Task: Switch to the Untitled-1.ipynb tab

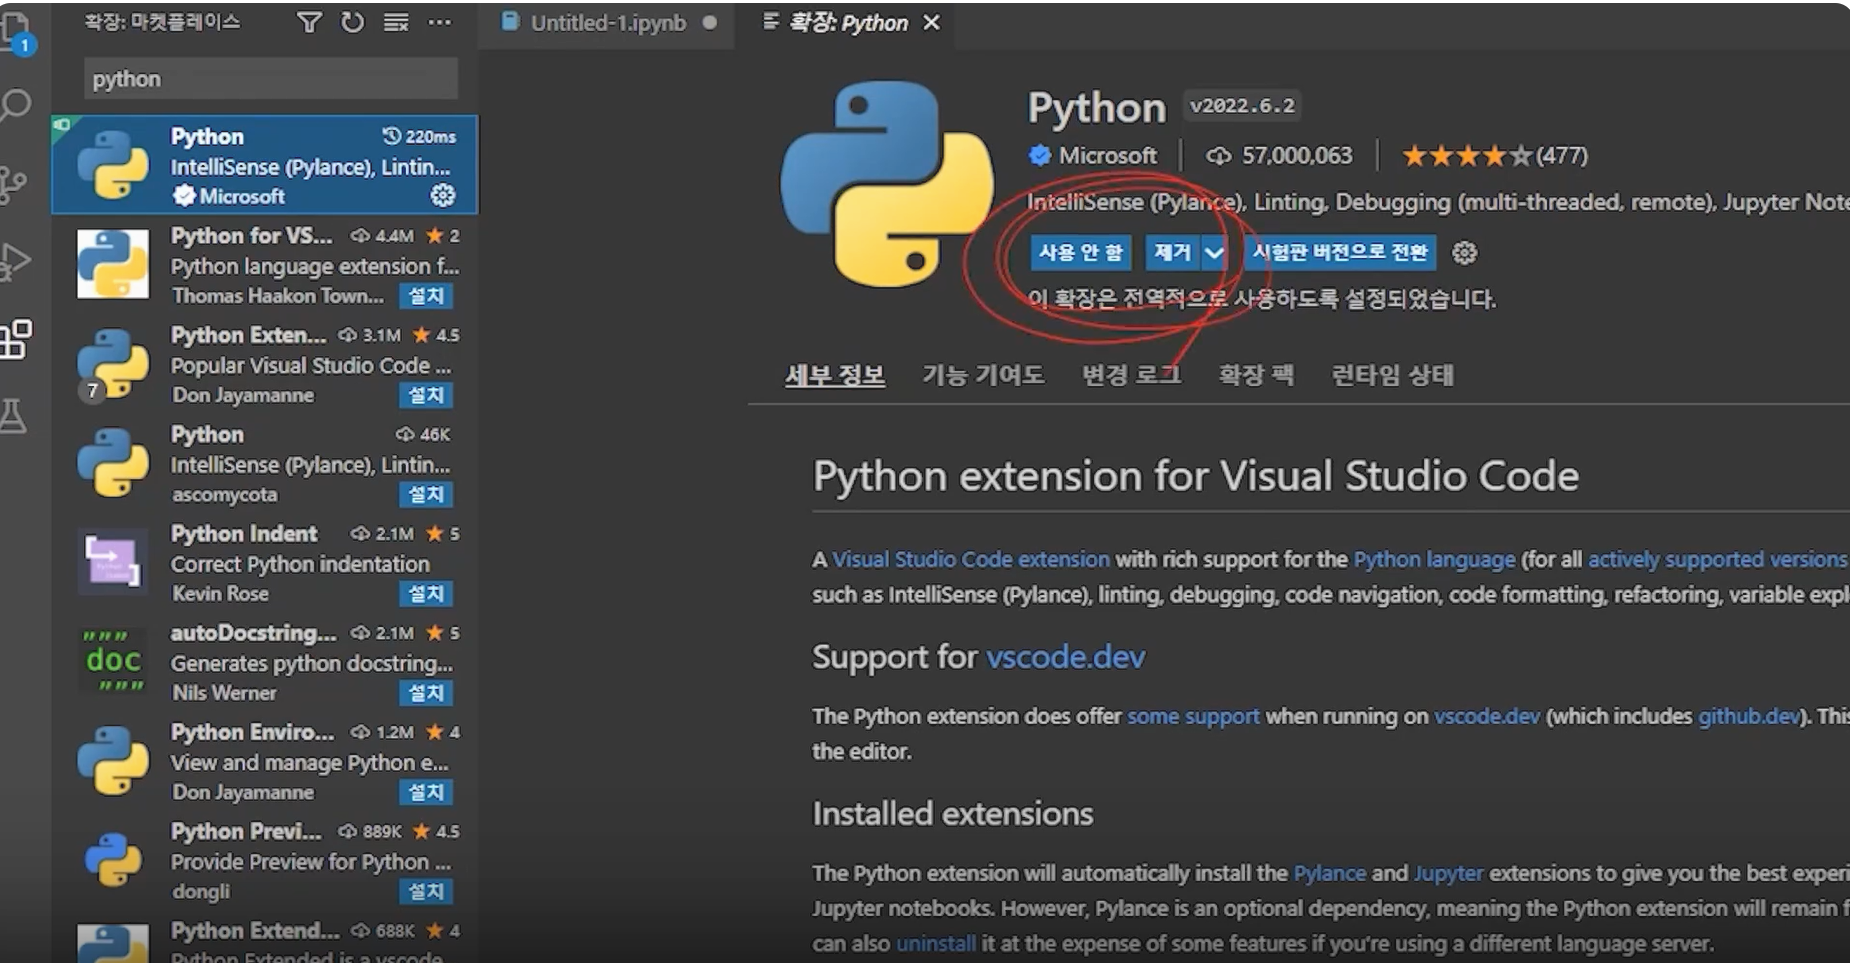Action: 607,23
